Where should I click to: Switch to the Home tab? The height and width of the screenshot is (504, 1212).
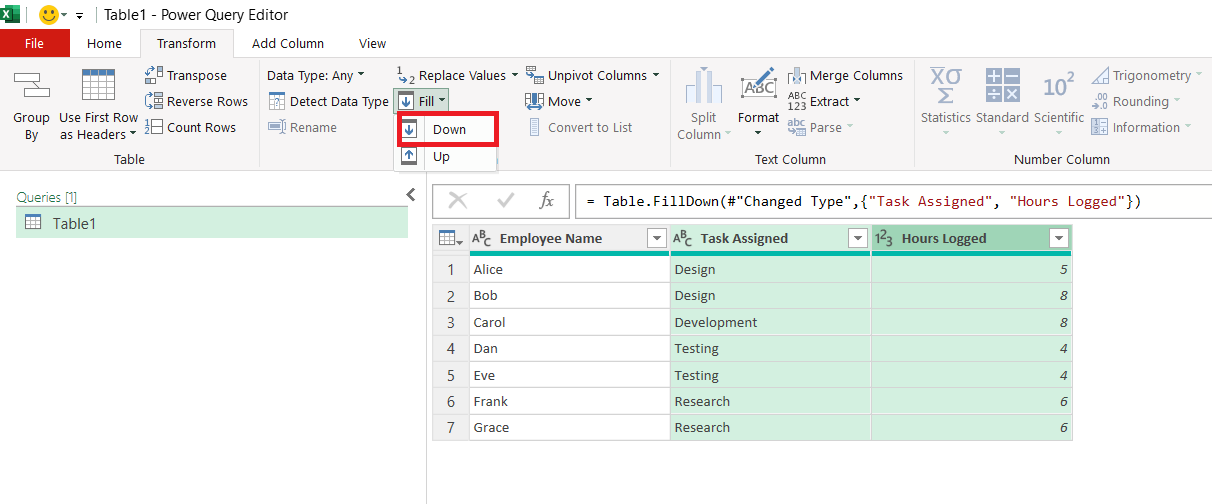104,43
